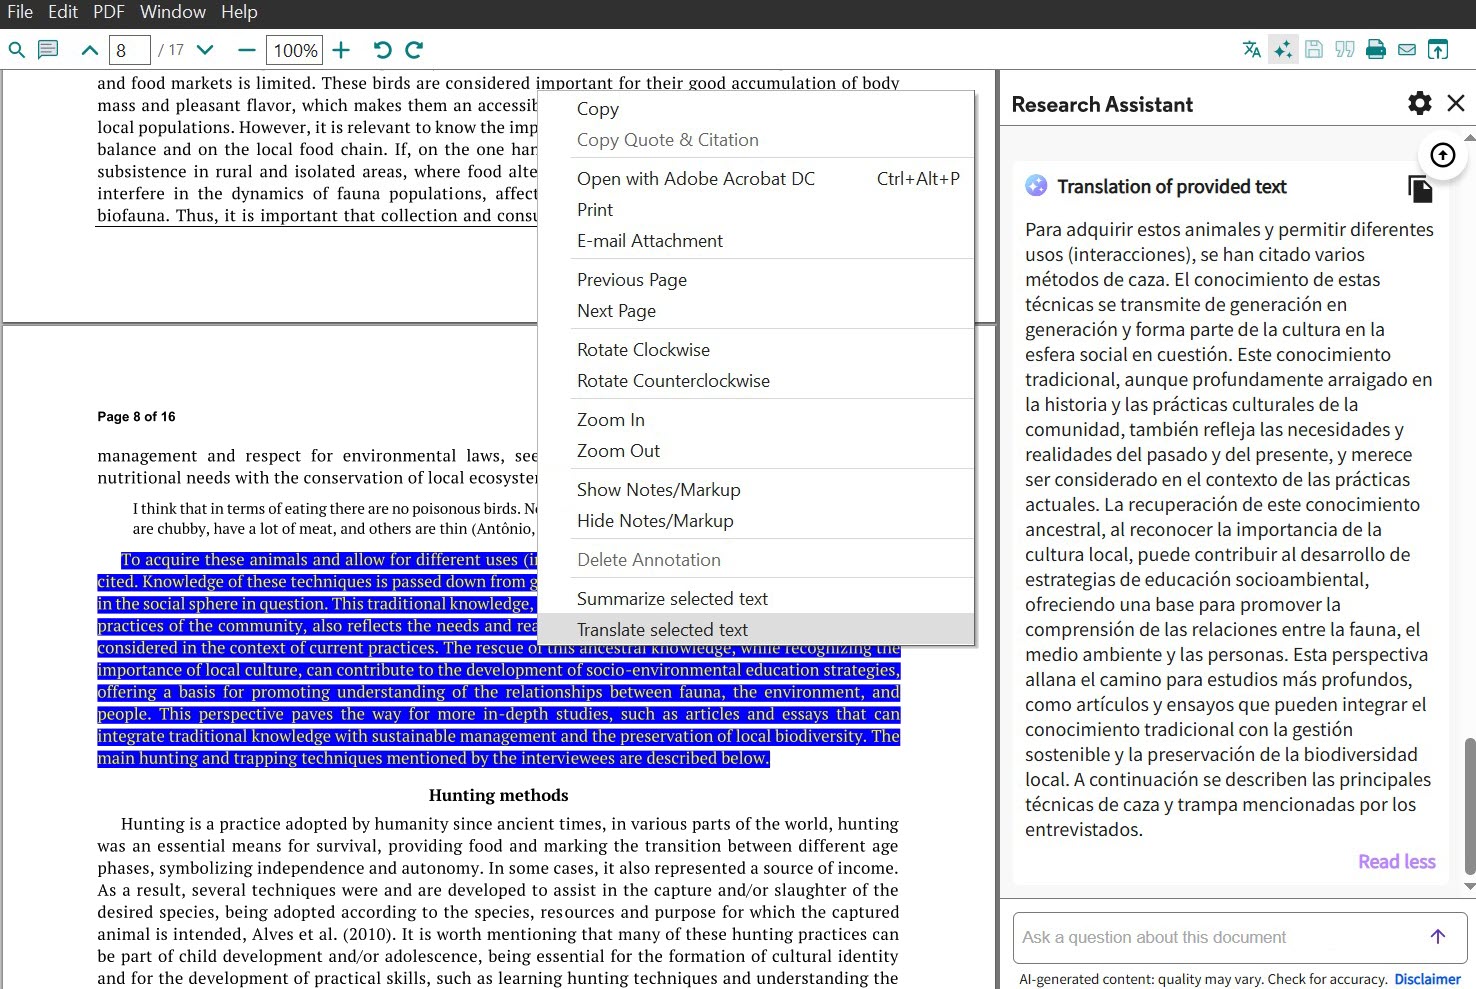Open the PDF menu
The width and height of the screenshot is (1476, 989).
click(108, 12)
